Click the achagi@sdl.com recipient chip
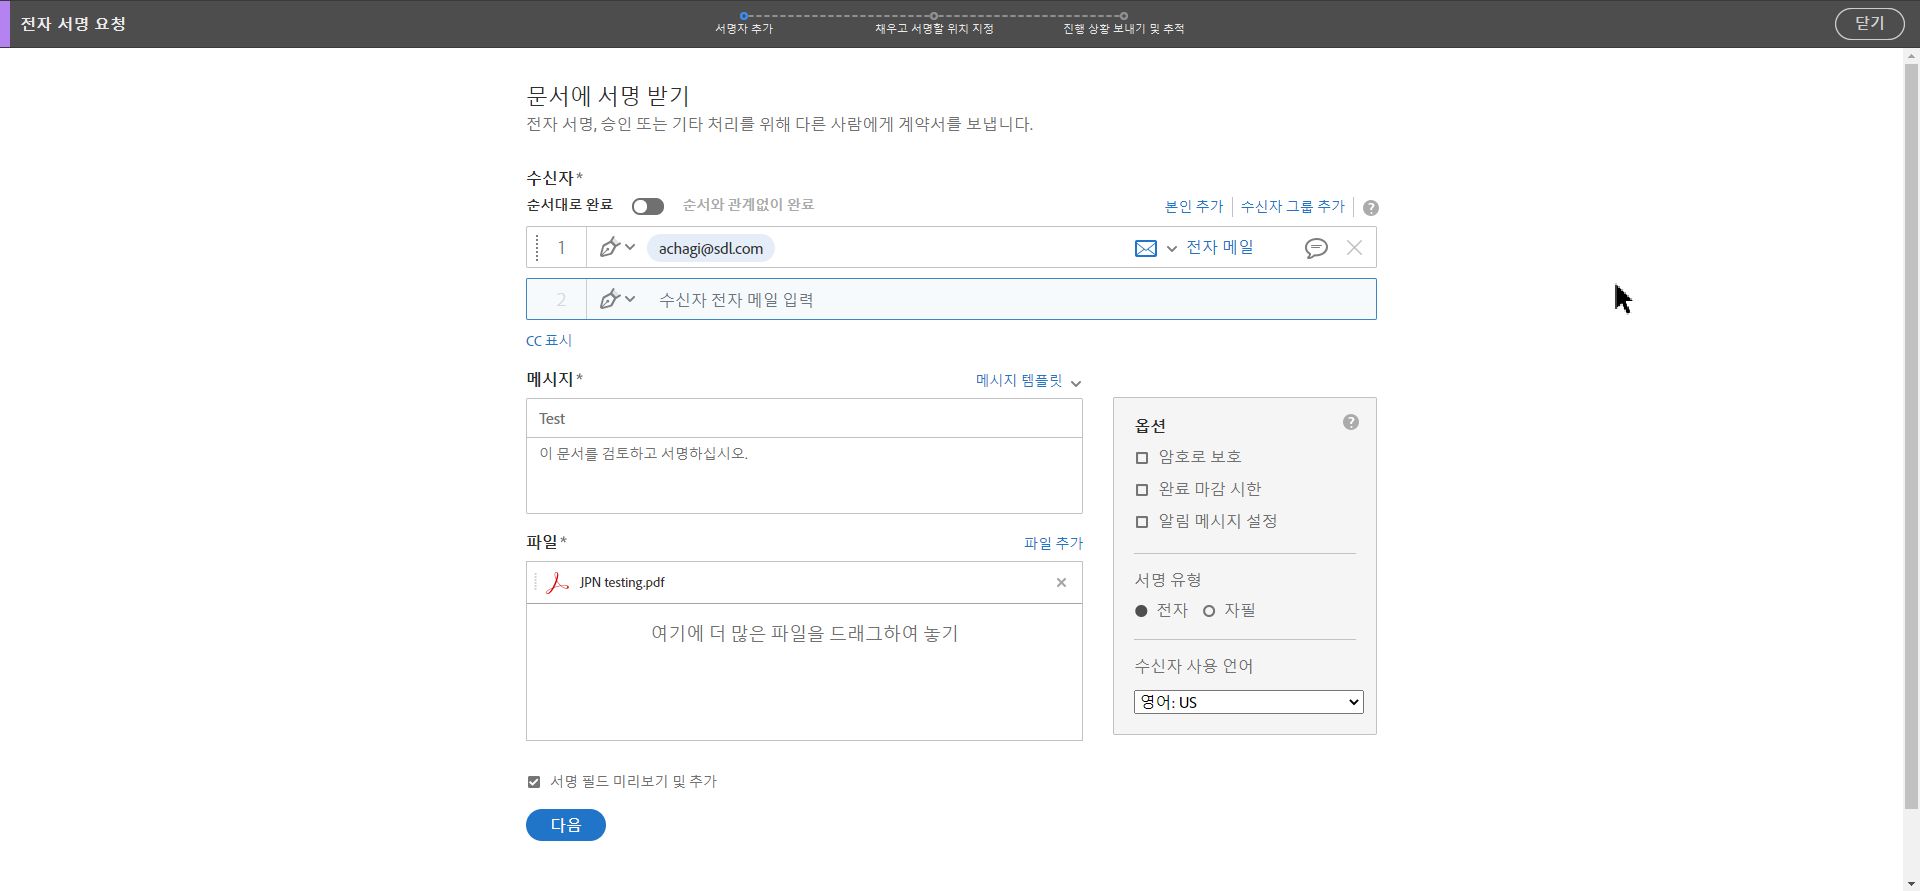The image size is (1920, 891). [x=711, y=248]
